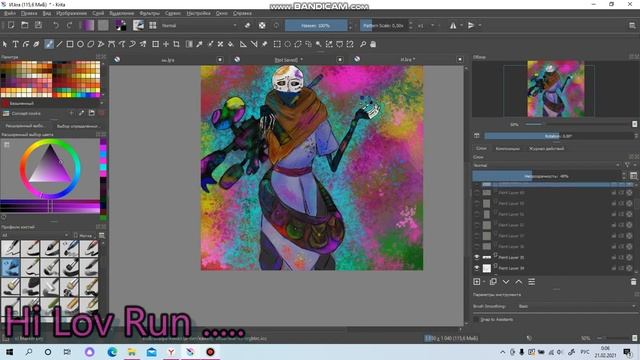Open the brush preset chooser grid icon
The height and width of the screenshot is (360, 640).
153,25
